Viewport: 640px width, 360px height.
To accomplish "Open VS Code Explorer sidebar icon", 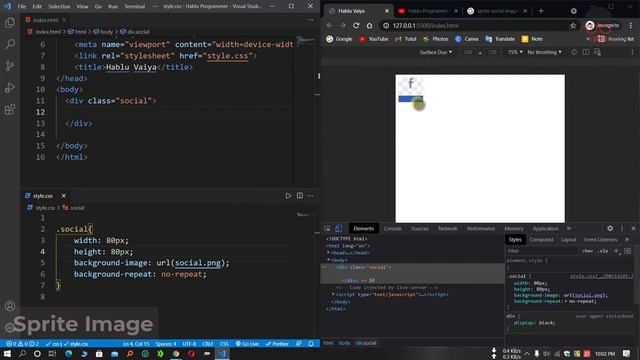I will click(x=10, y=22).
